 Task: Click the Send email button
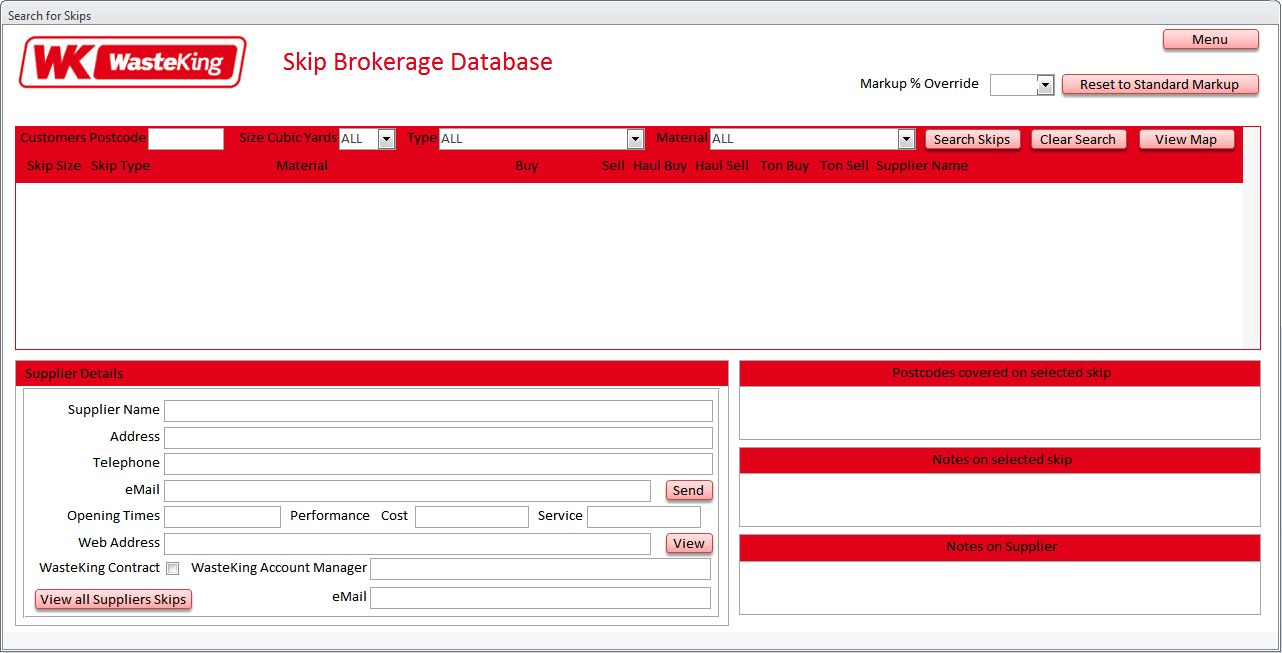point(689,491)
